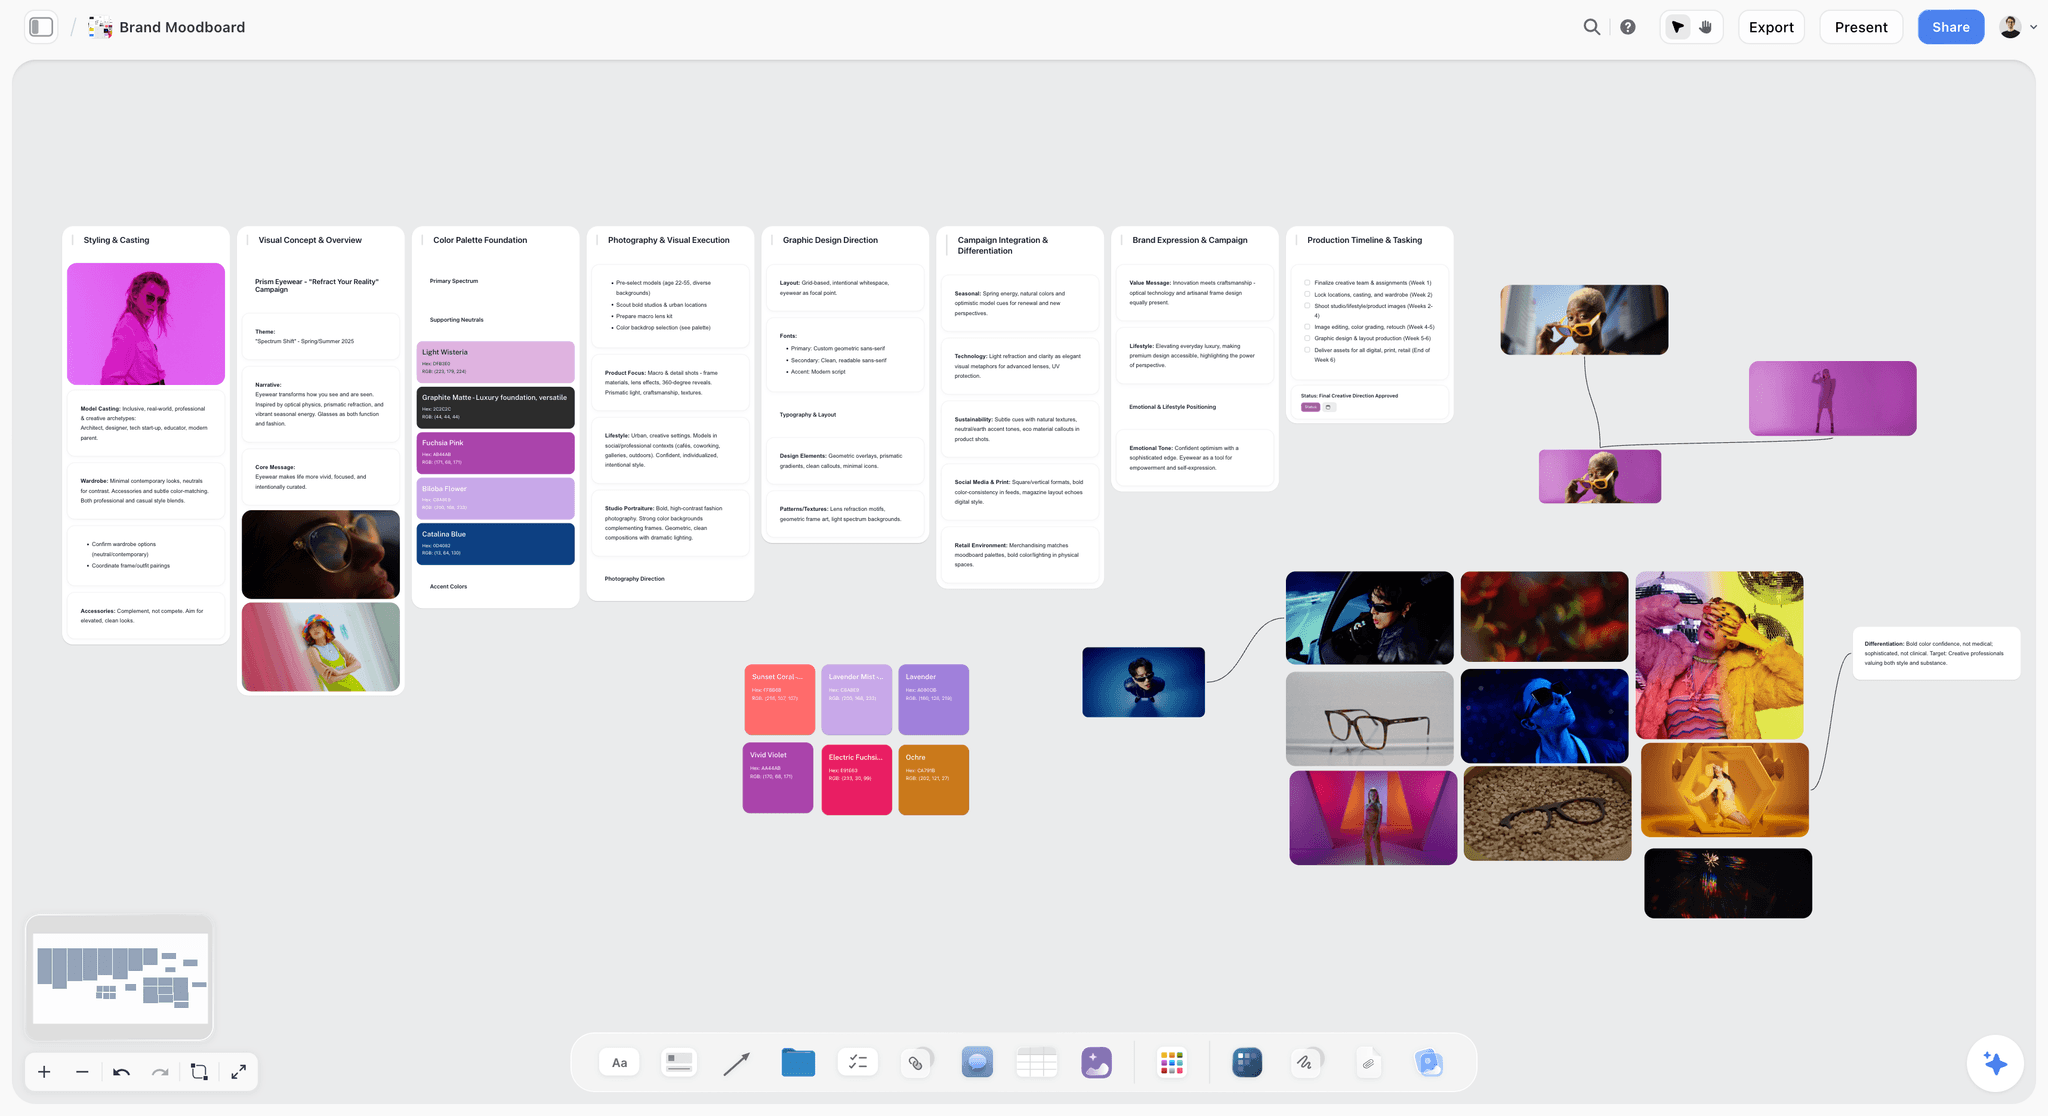Select the Differentiation note card
Viewport: 2048px width, 1116px height.
(1936, 653)
